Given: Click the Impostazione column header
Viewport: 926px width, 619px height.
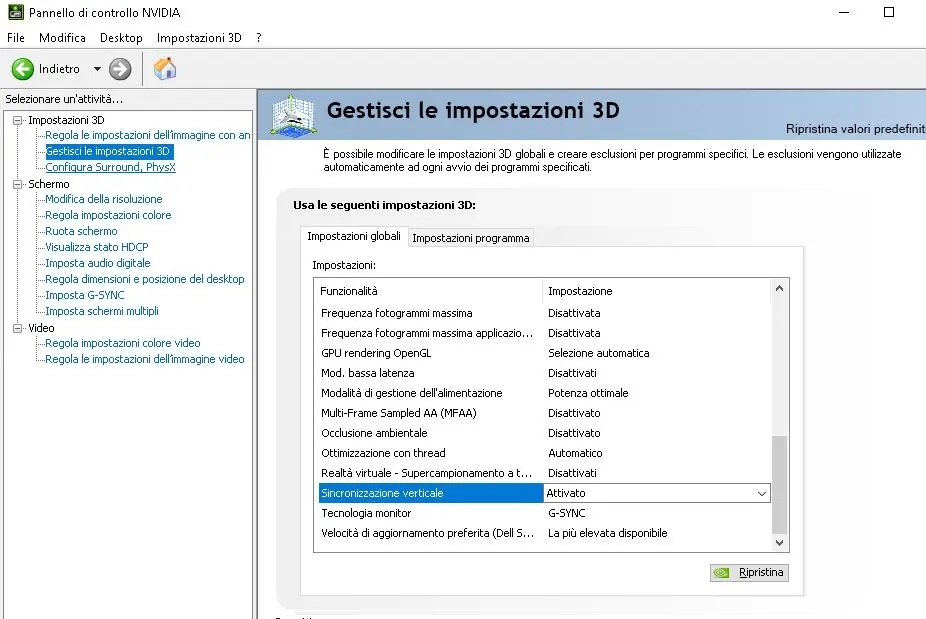Looking at the screenshot, I should 657,291.
